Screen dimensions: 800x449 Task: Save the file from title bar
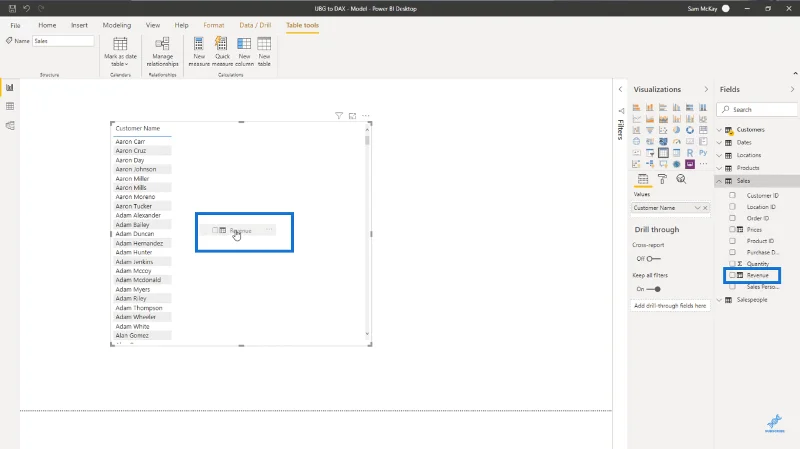point(12,8)
